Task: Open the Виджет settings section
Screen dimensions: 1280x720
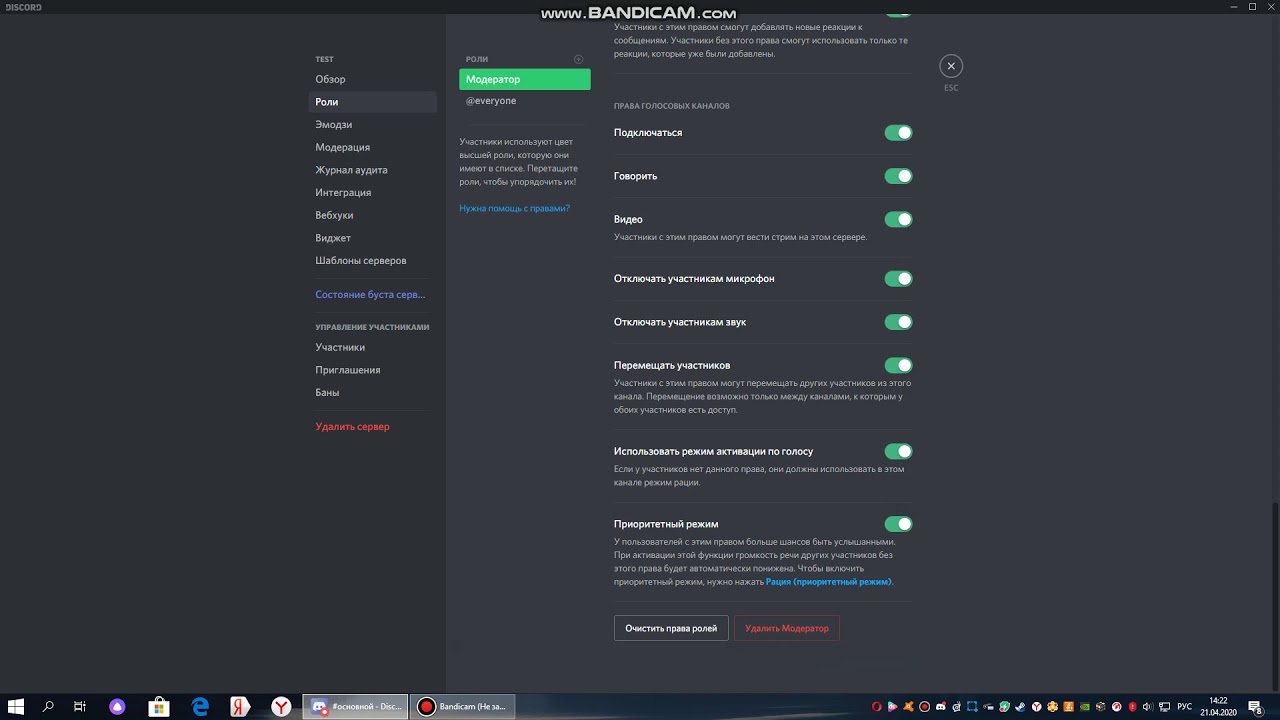Action: (x=372, y=238)
